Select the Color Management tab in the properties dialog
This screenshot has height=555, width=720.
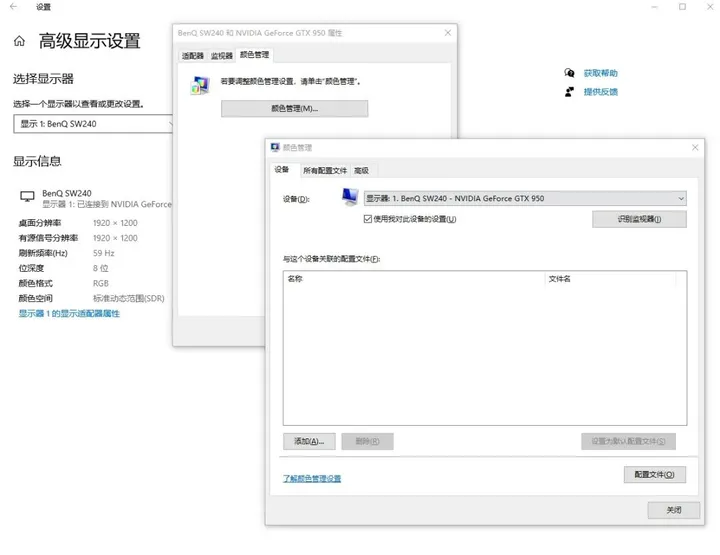pyautogui.click(x=254, y=55)
